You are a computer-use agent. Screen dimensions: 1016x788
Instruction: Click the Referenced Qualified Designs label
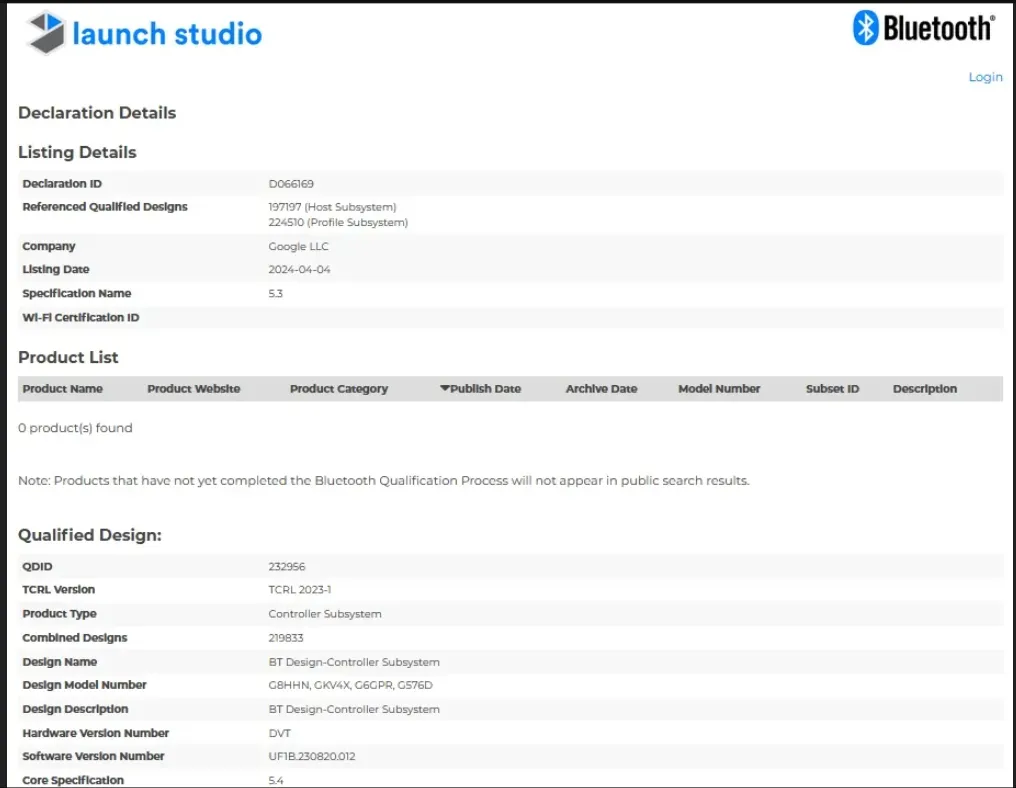105,207
